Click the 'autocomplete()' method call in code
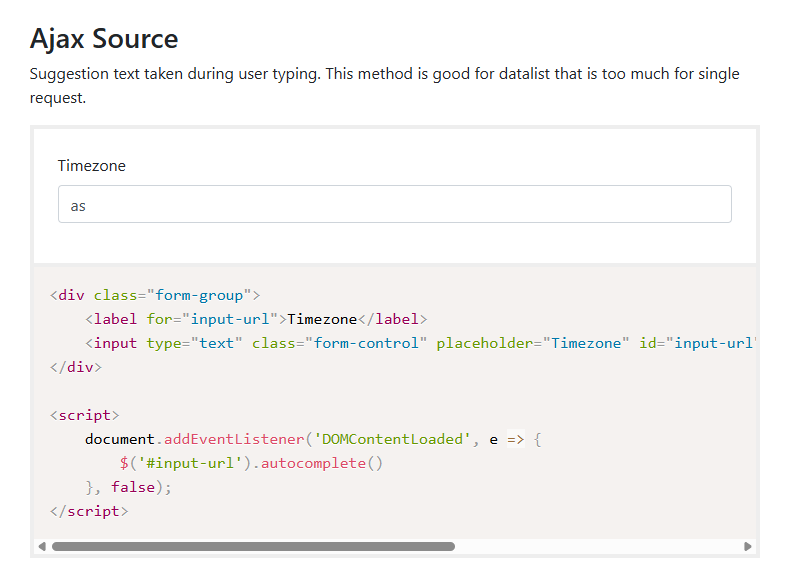This screenshot has height=573, width=799. (x=322, y=463)
